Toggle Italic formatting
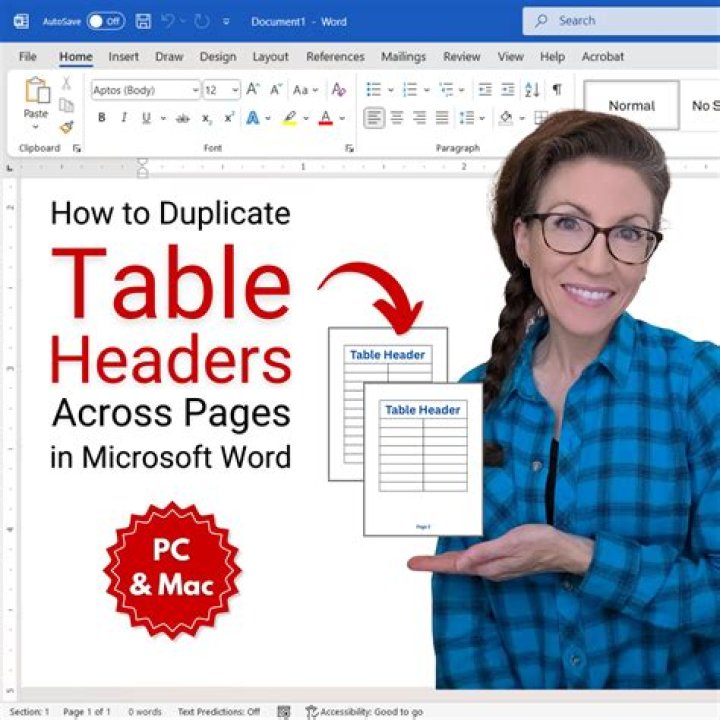 pos(124,118)
